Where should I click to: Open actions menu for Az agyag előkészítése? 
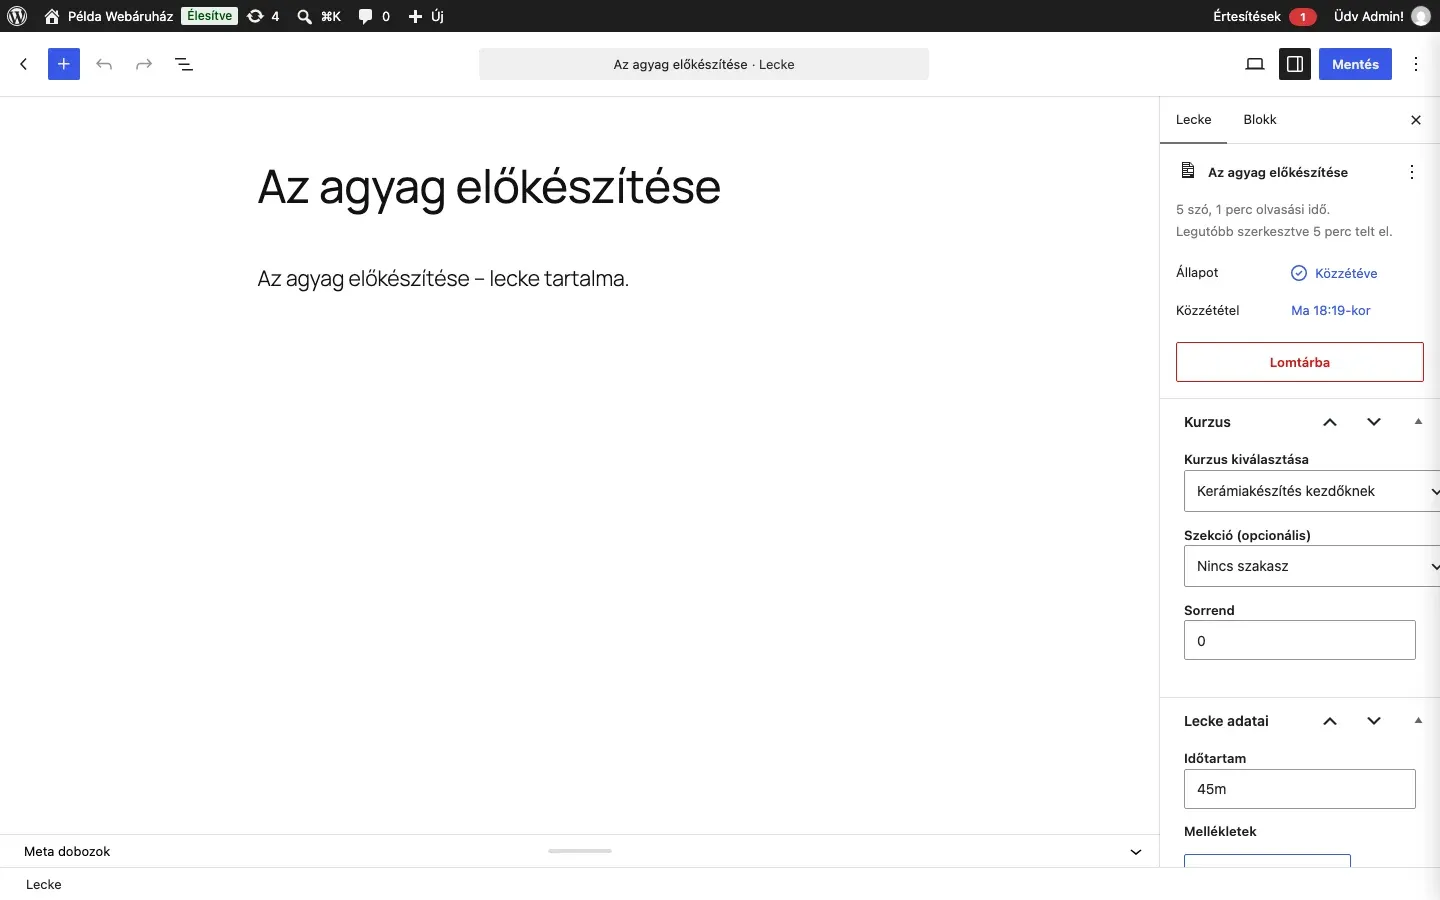[x=1413, y=172]
